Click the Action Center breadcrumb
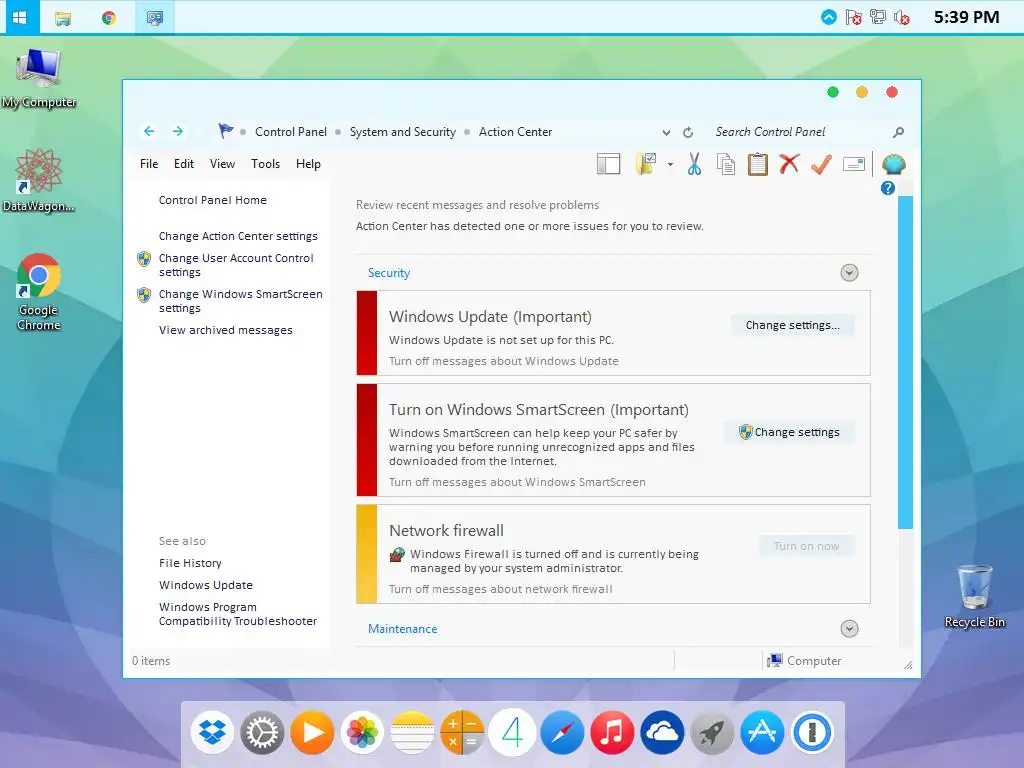The image size is (1024, 768). click(515, 132)
